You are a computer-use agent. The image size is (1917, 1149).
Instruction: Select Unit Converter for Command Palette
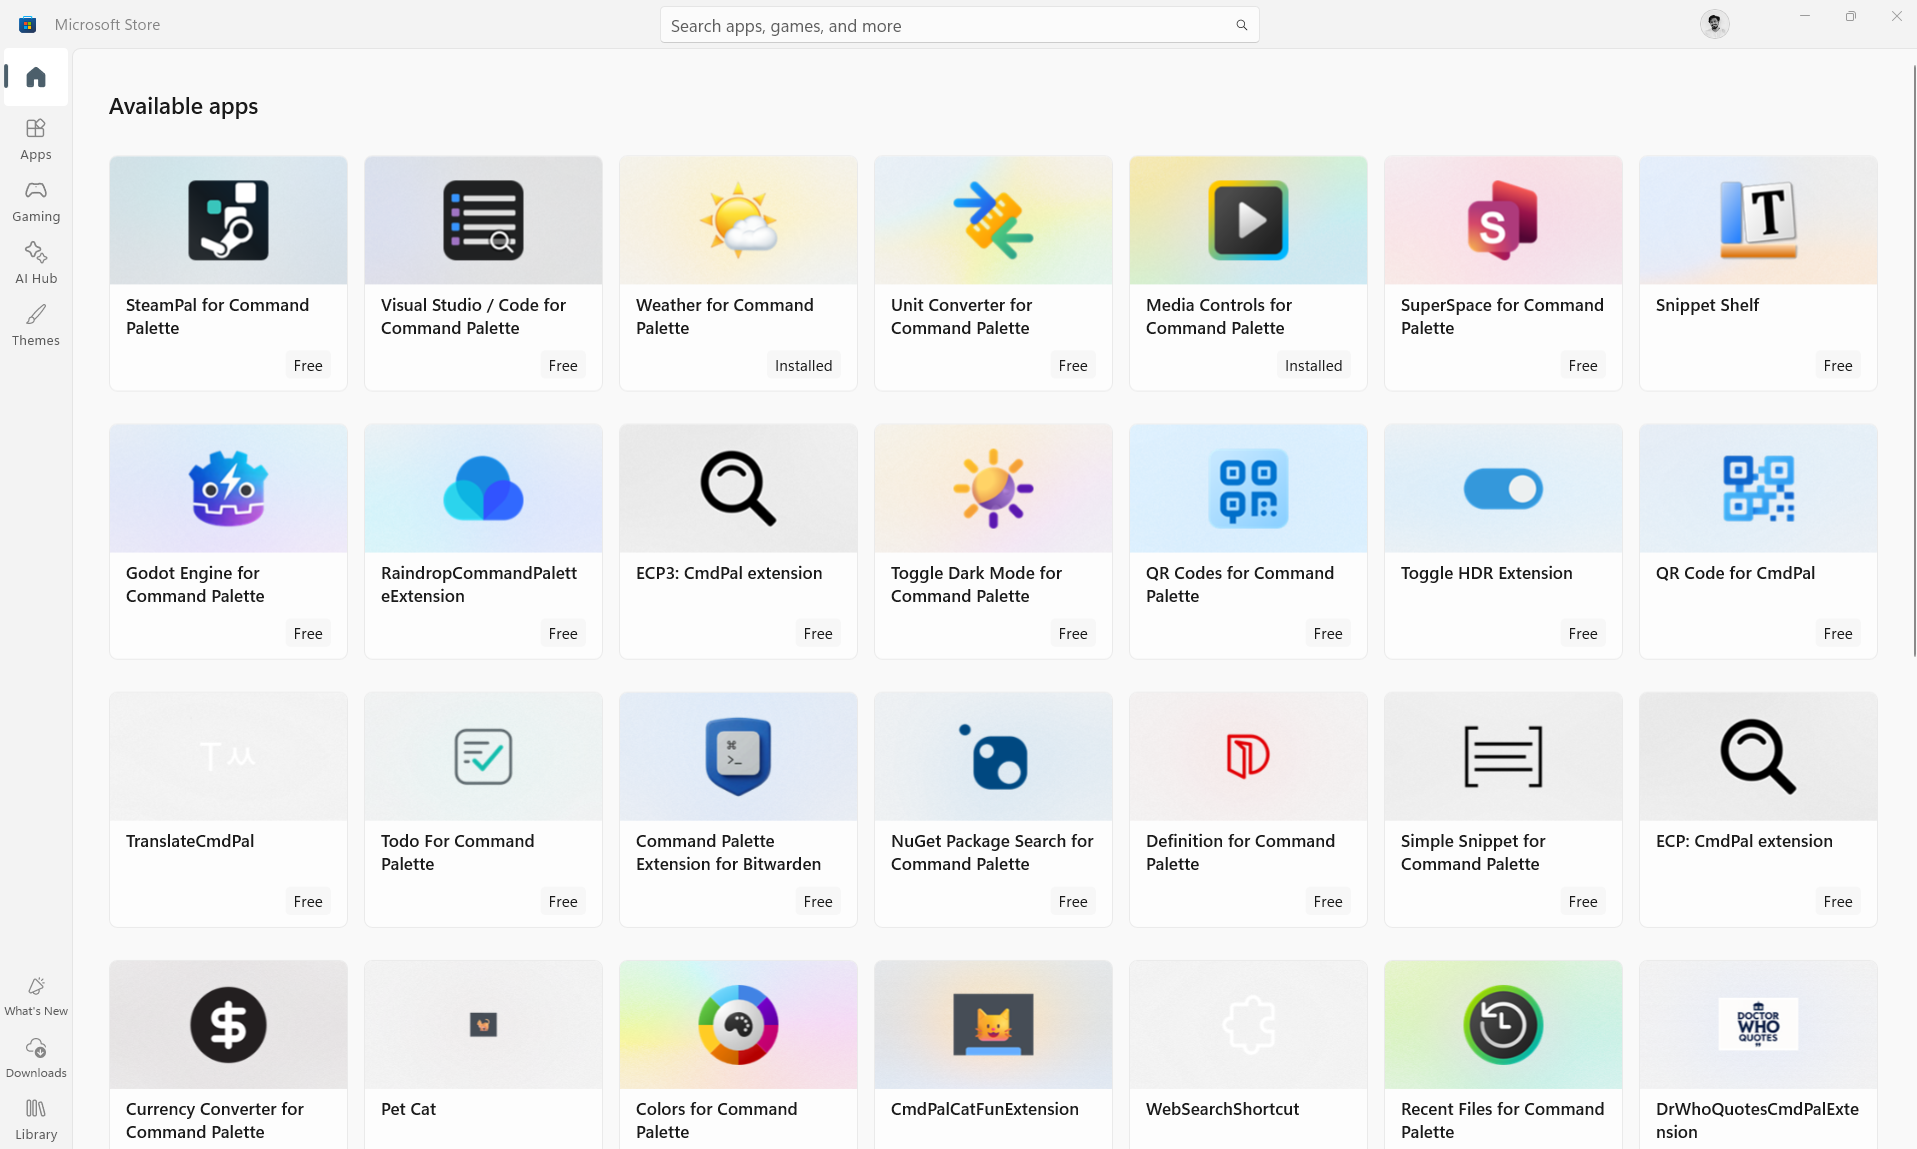coord(992,272)
